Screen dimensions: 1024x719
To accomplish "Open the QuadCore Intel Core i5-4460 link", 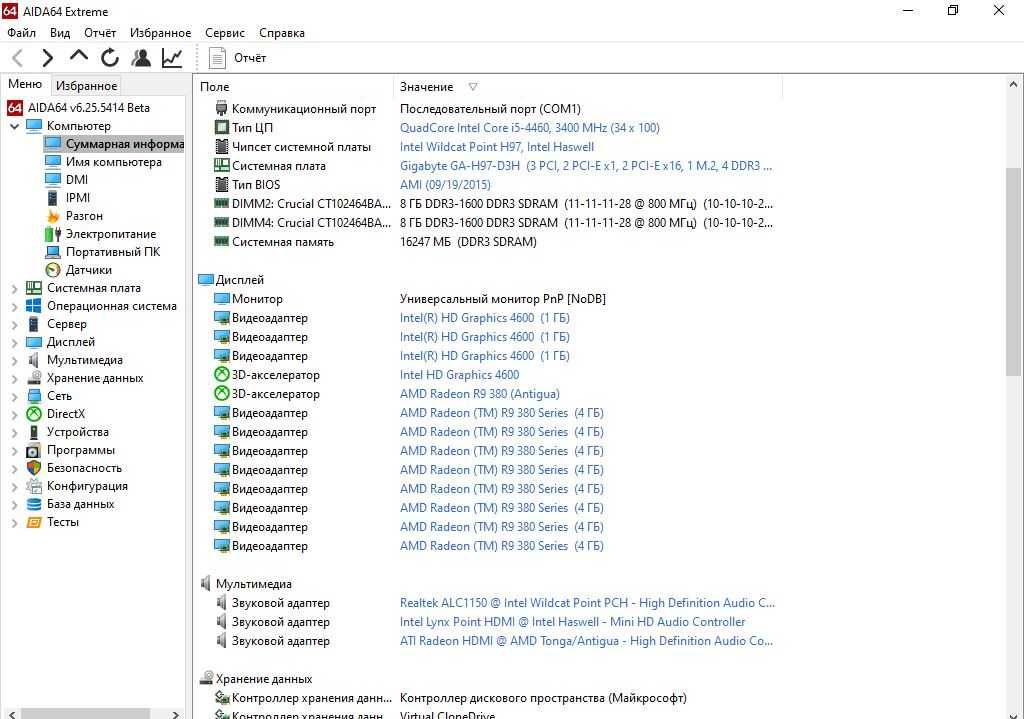I will 530,128.
